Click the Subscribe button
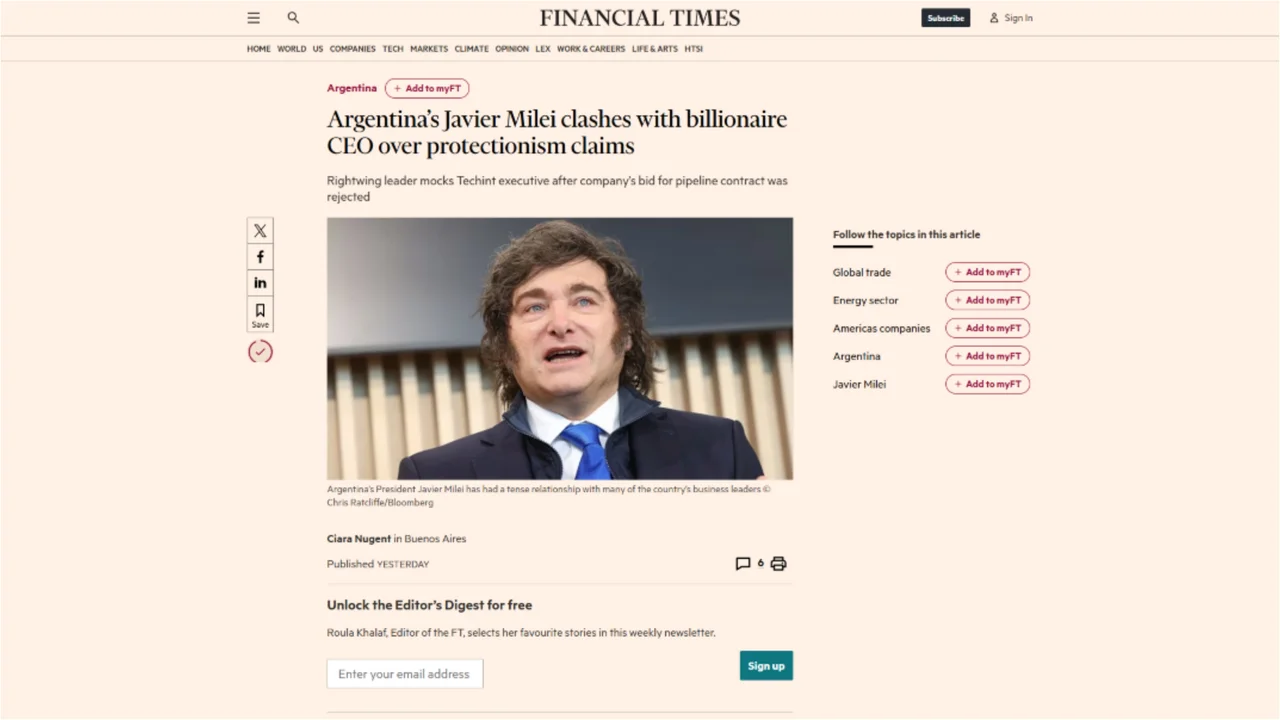The height and width of the screenshot is (720, 1280). pyautogui.click(x=945, y=17)
